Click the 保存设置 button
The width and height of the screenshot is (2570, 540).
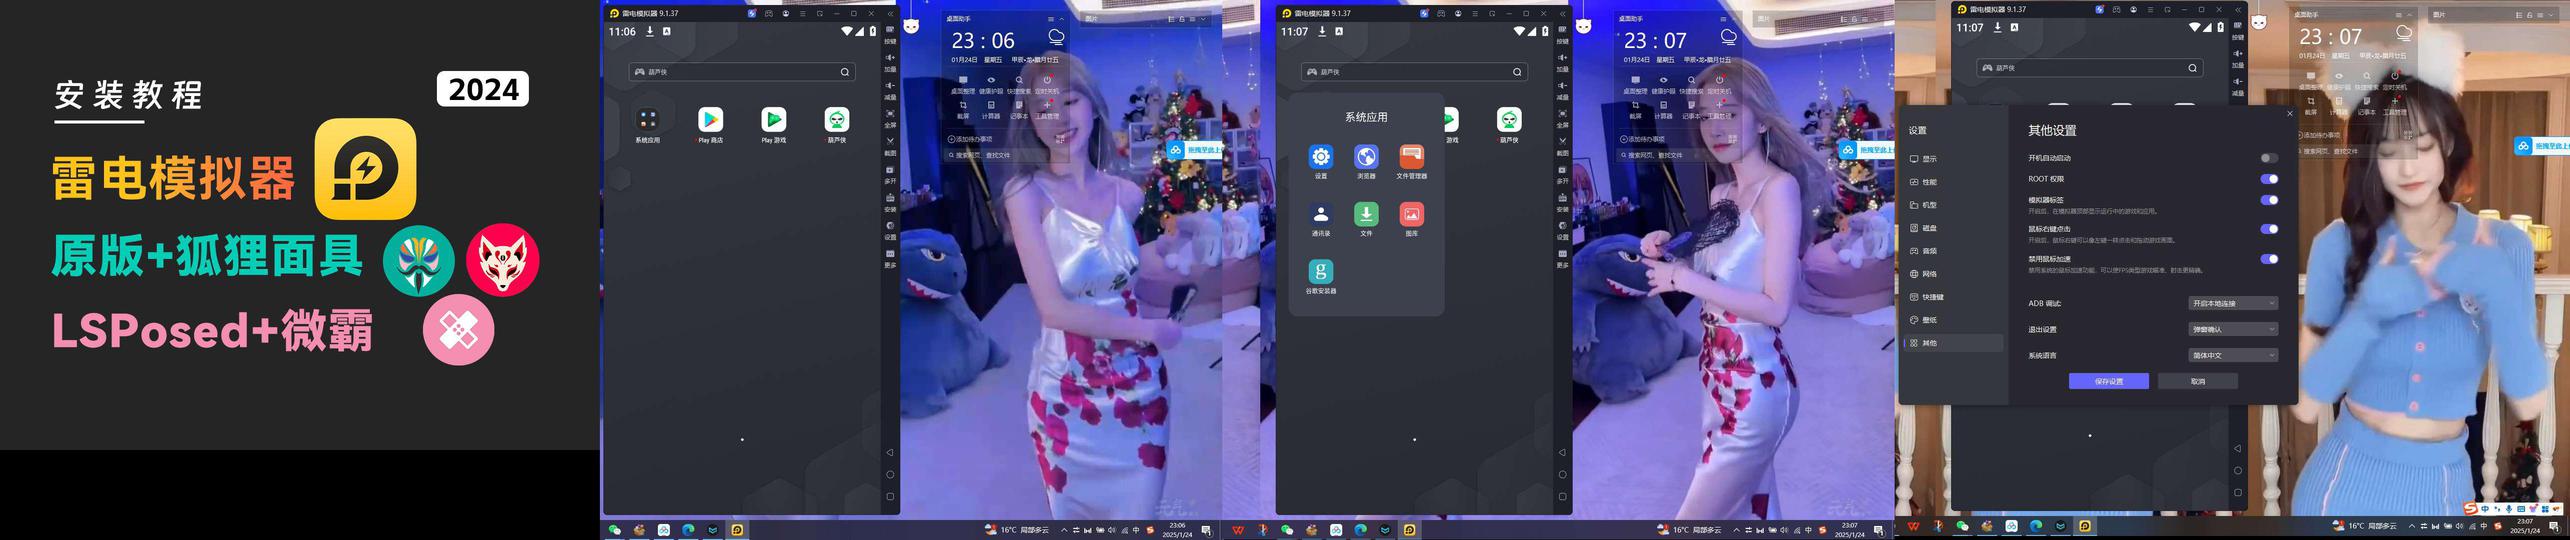[2108, 381]
